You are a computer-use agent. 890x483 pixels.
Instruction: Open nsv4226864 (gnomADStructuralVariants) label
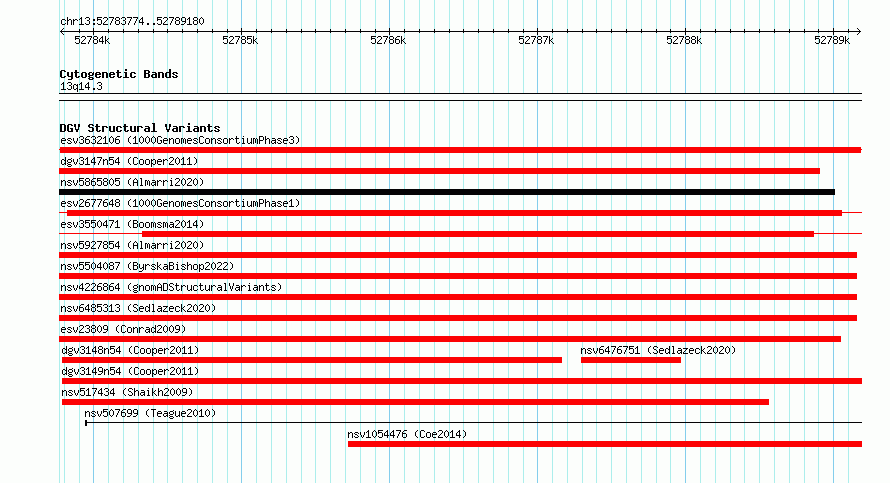click(x=171, y=287)
